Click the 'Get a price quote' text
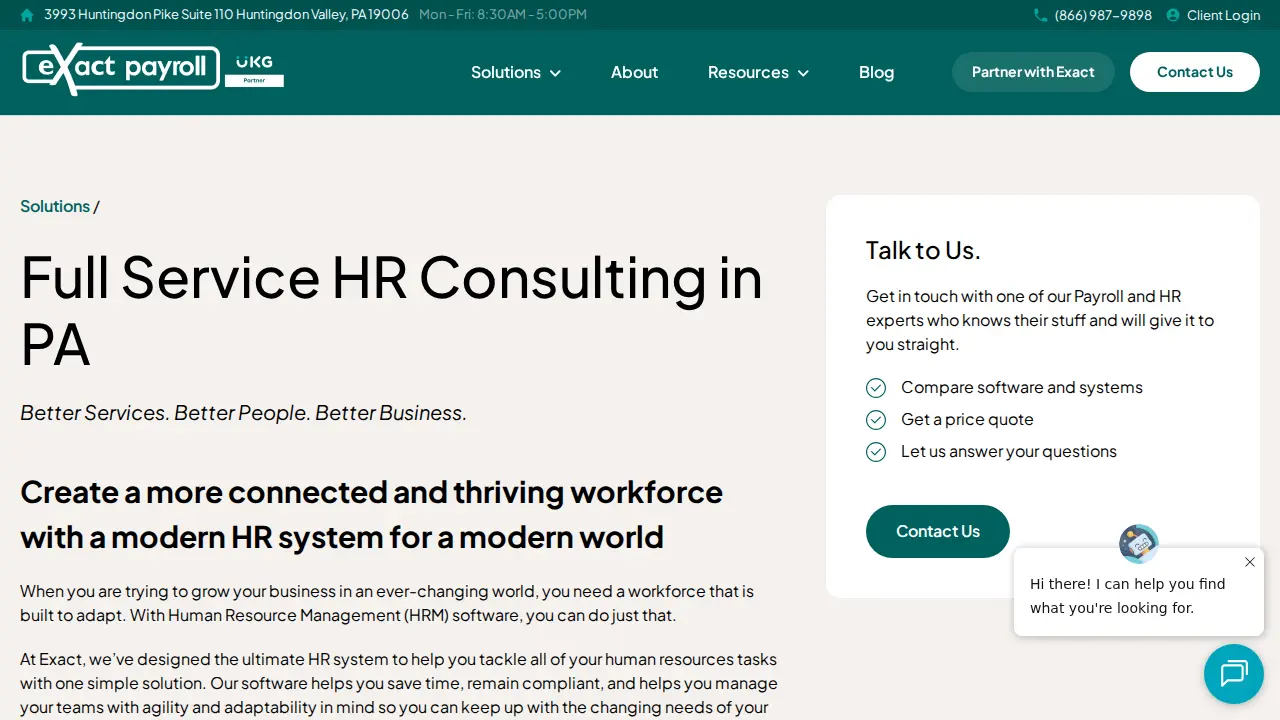 click(x=967, y=419)
